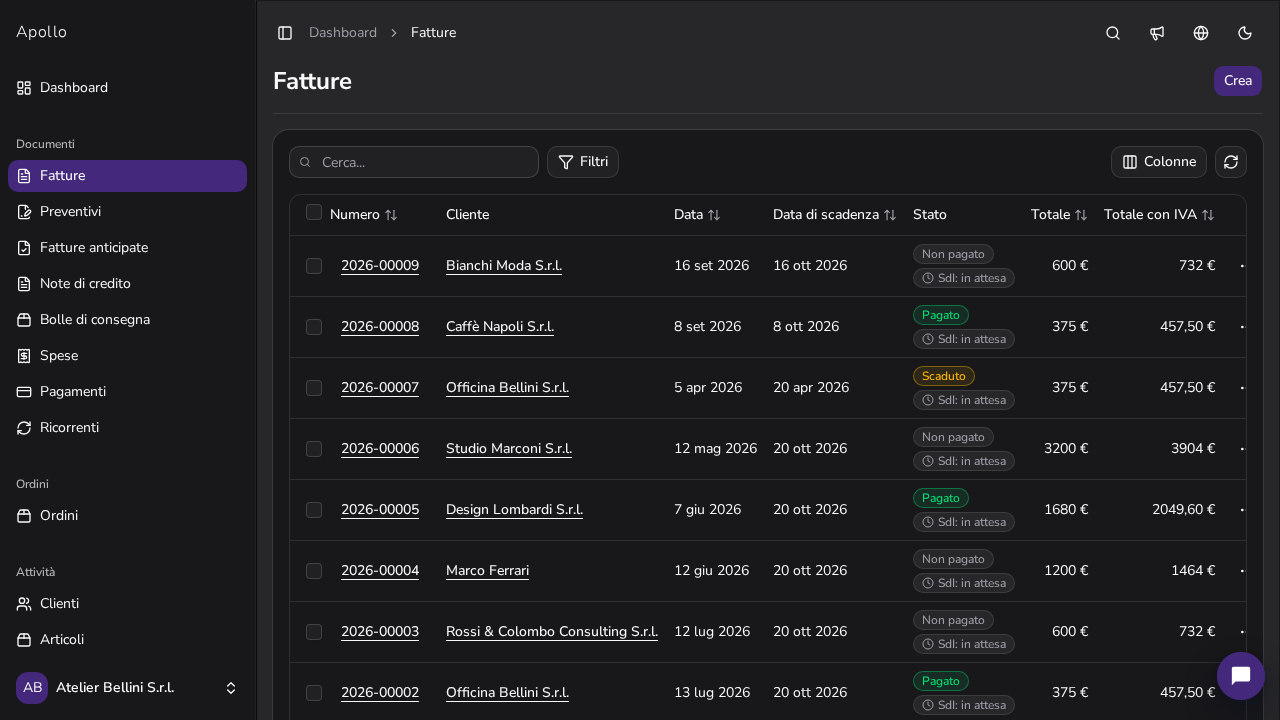Toggle the sidebar panel icon
This screenshot has height=720, width=1280.
(x=285, y=33)
